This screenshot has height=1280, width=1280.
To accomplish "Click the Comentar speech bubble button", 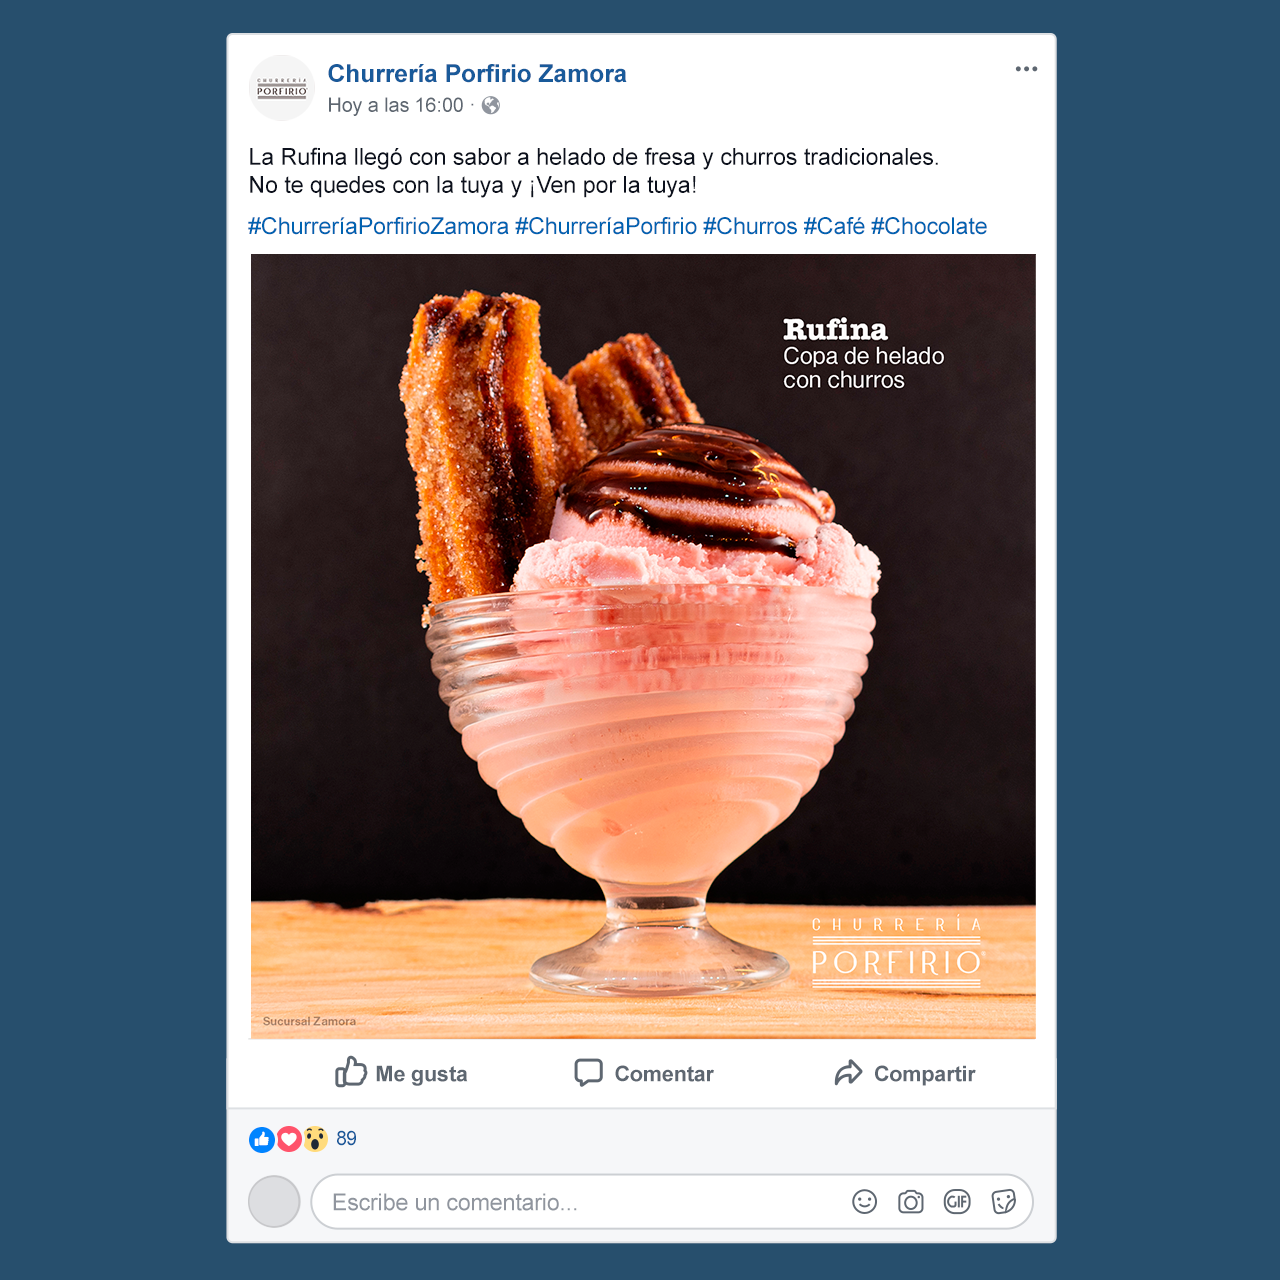I will (x=644, y=1073).
